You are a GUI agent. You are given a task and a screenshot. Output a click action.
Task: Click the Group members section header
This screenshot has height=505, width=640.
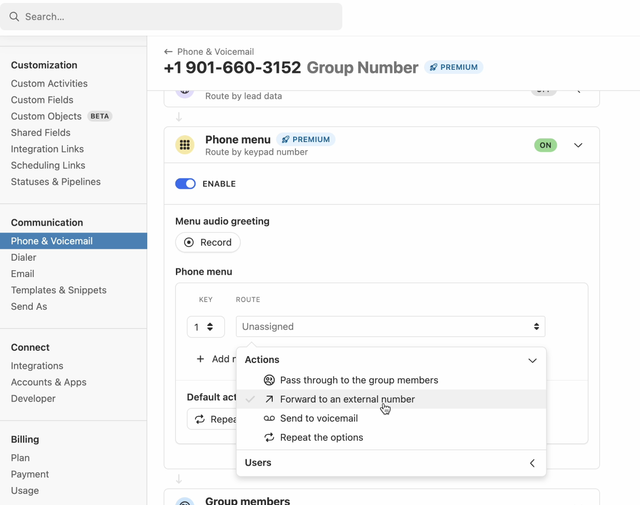(382, 499)
